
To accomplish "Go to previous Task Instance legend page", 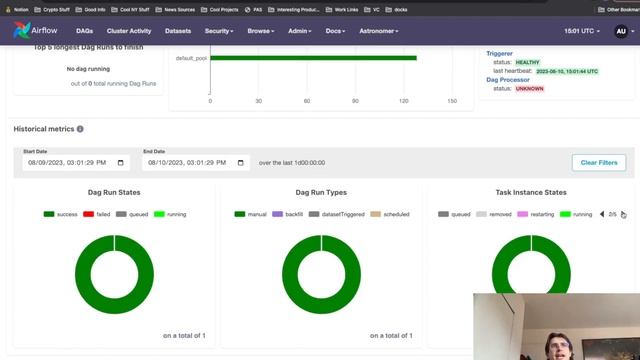I will click(x=602, y=214).
